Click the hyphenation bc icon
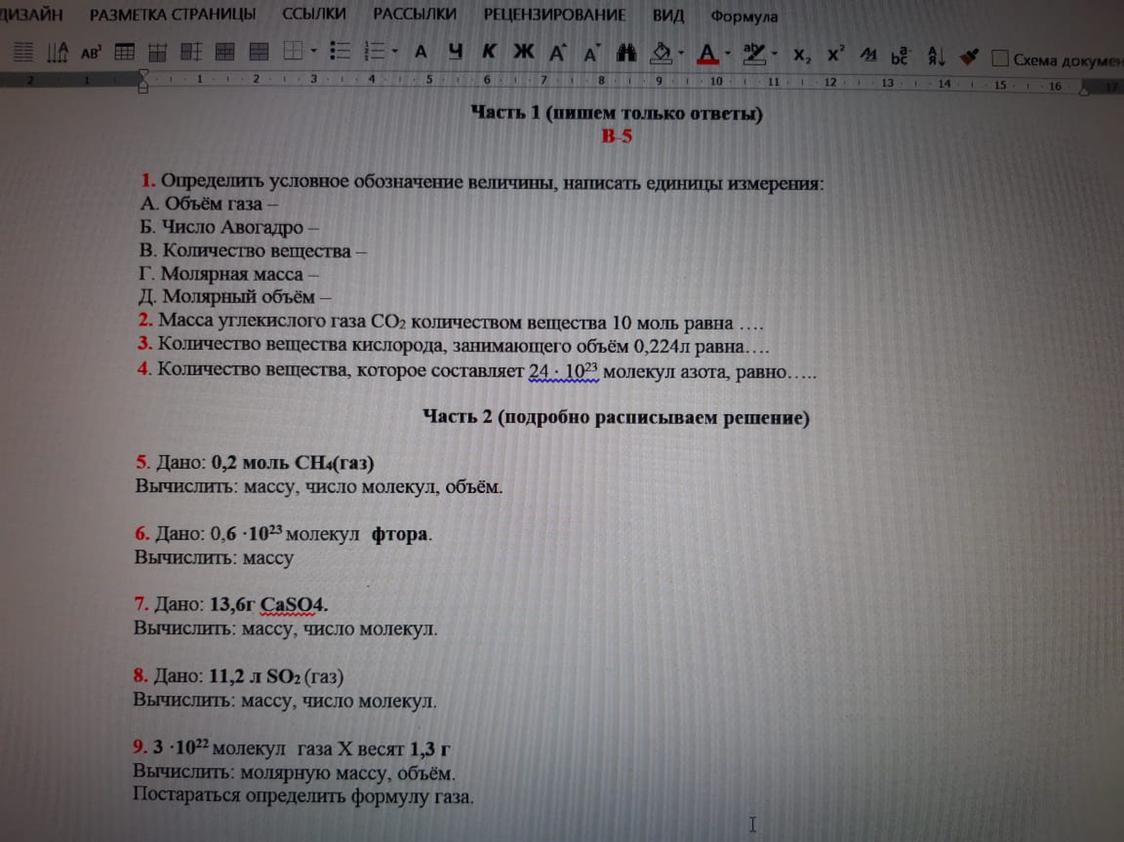Screen dimensions: 1124x842 coord(900,56)
